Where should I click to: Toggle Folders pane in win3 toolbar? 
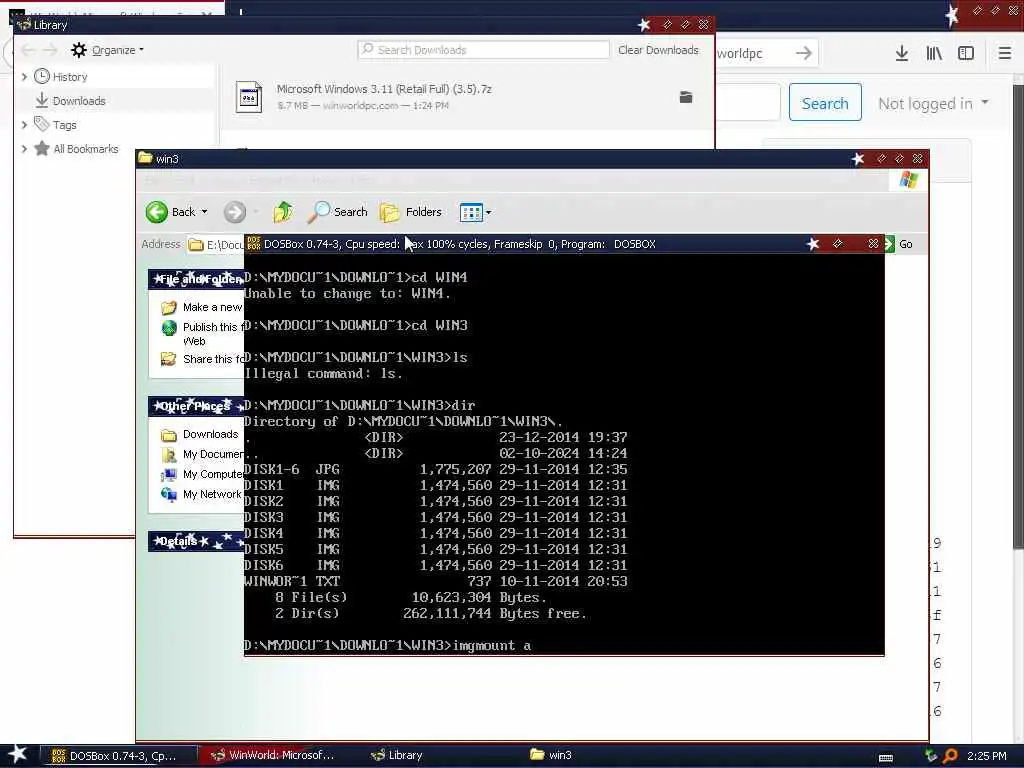tap(411, 212)
